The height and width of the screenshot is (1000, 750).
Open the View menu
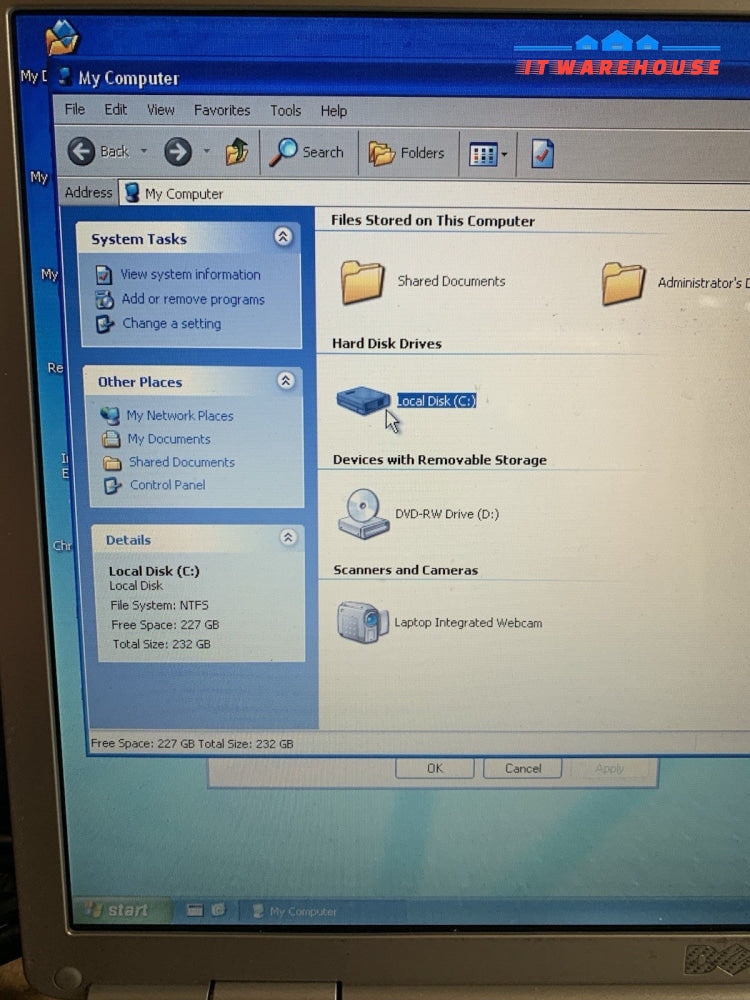pyautogui.click(x=161, y=110)
